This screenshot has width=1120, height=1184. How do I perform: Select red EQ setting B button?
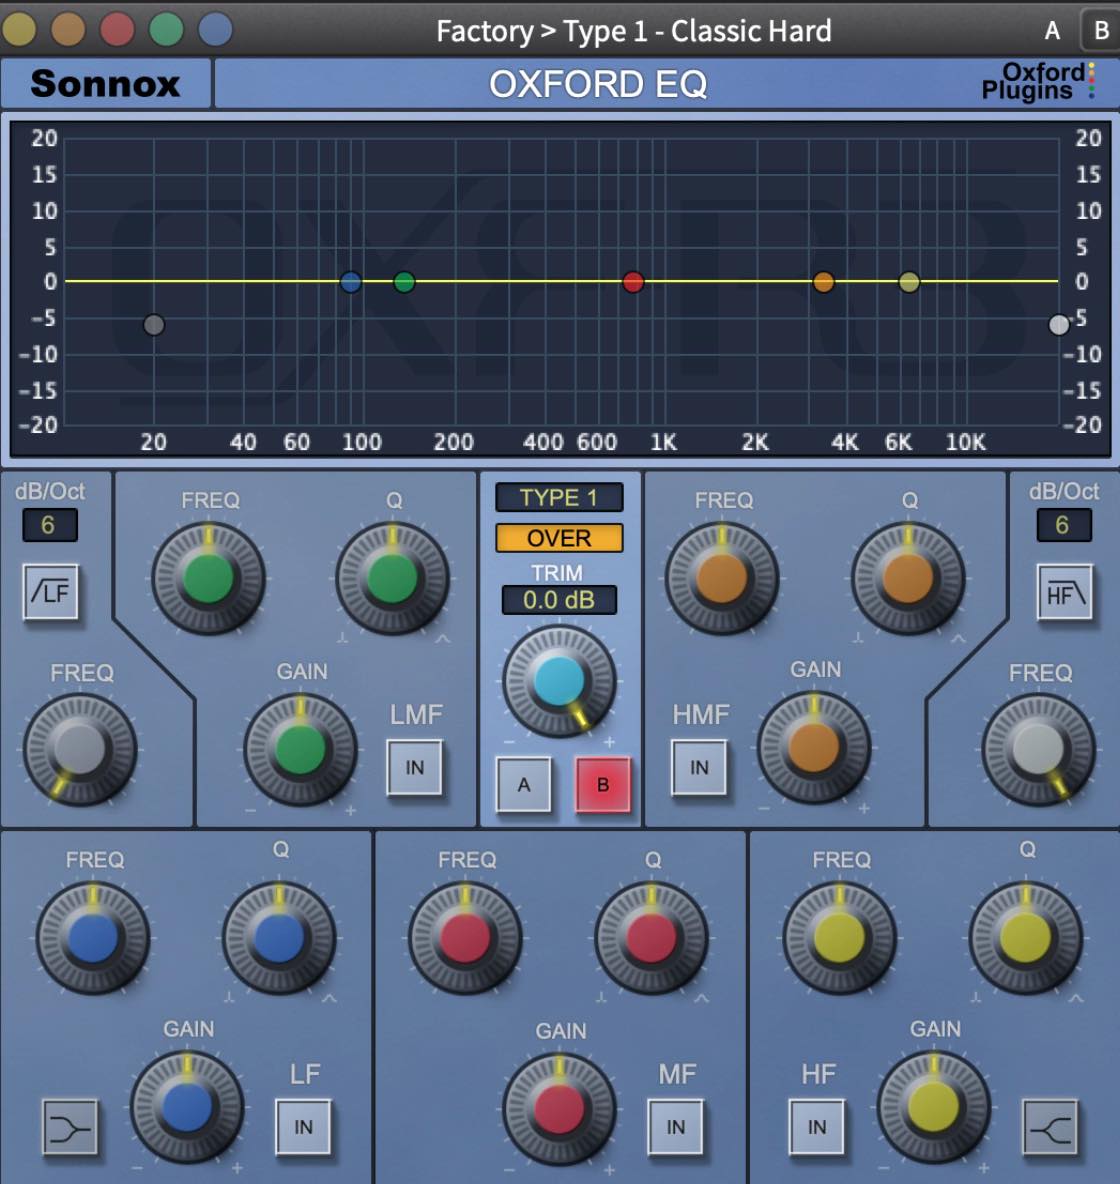click(x=603, y=785)
